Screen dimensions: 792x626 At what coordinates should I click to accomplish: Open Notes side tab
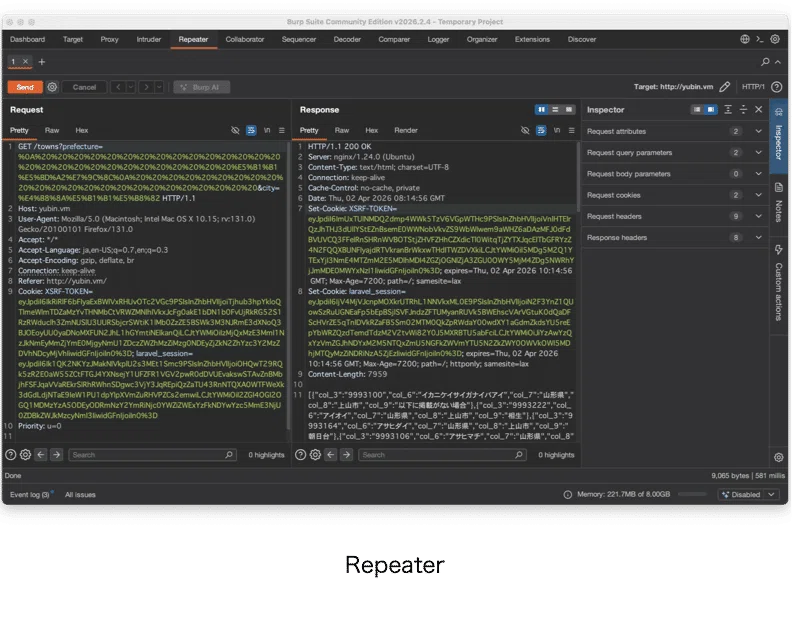pos(779,203)
